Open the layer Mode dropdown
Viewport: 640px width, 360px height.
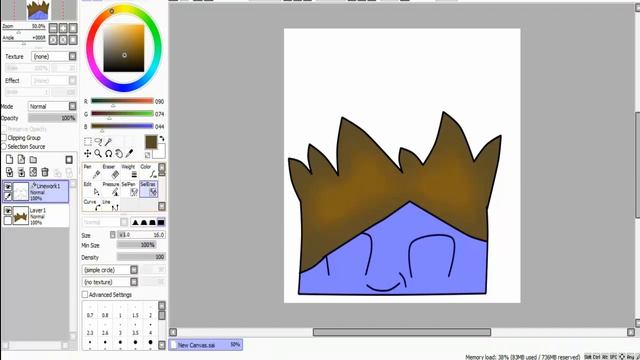point(52,106)
